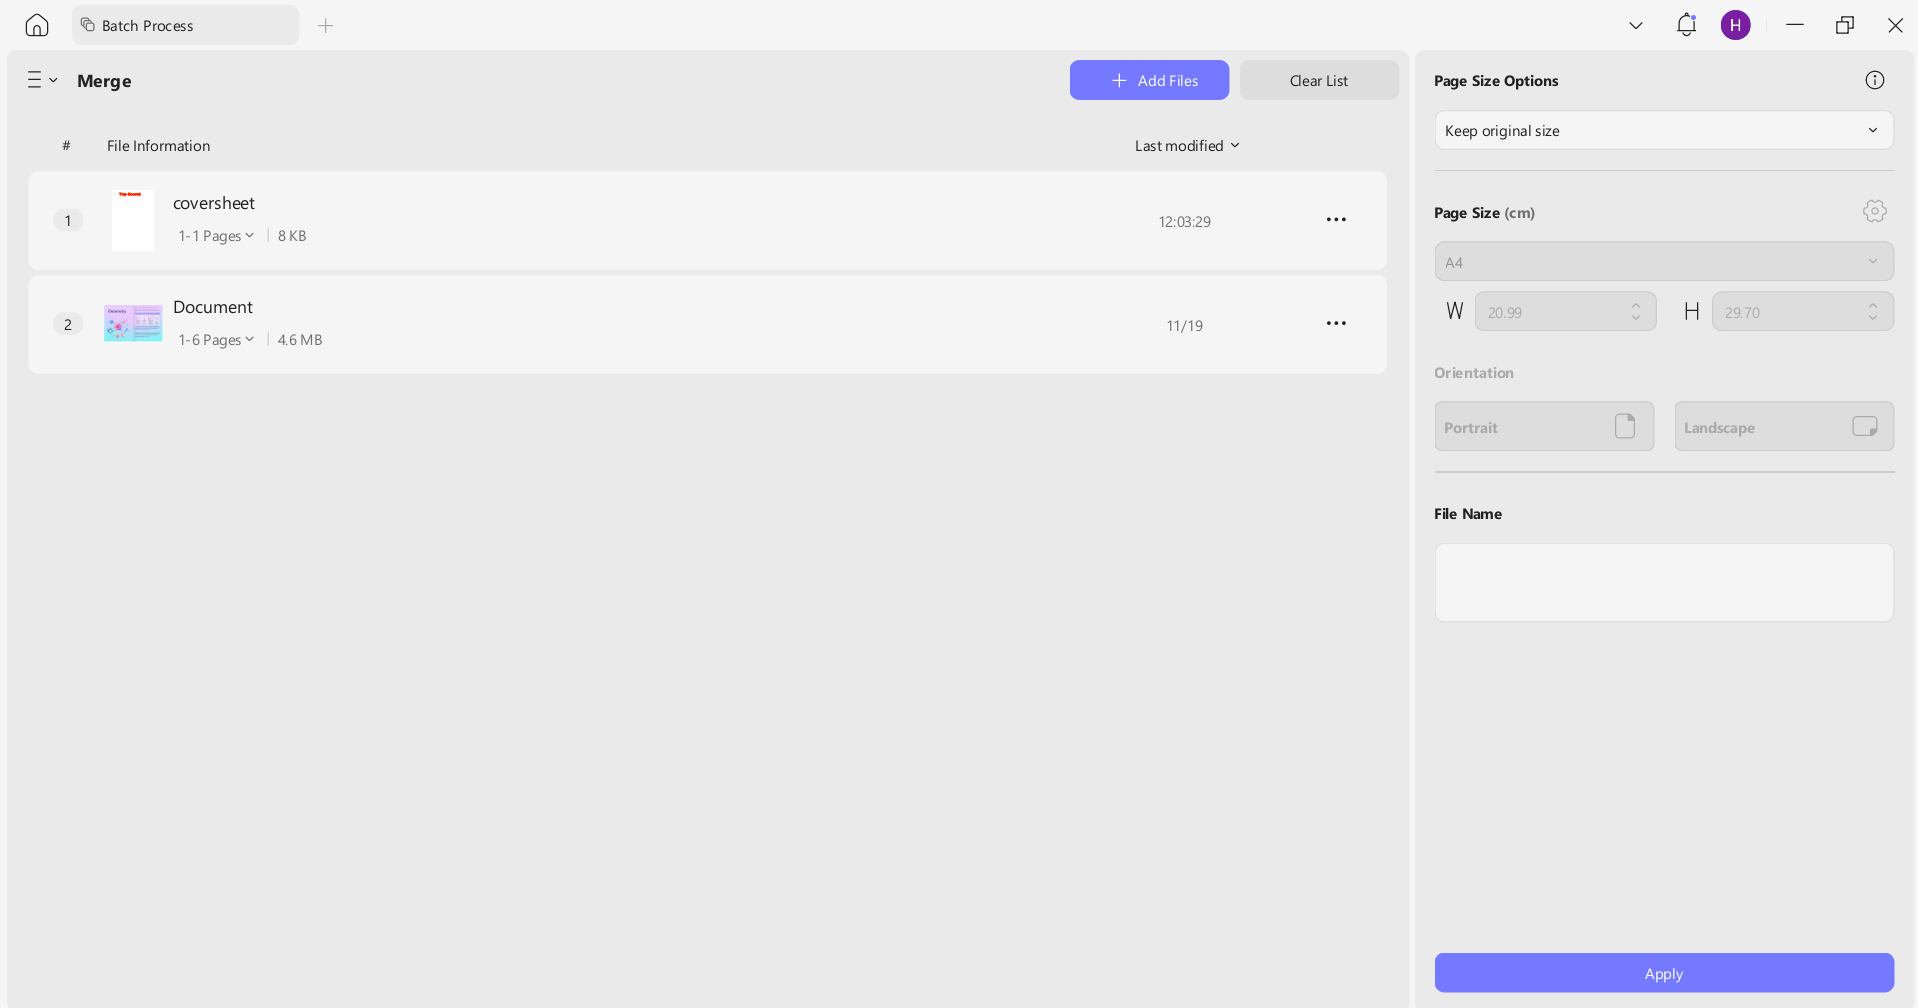Viewport: 1918px width, 1008px height.
Task: Restore down the window
Action: click(1845, 25)
